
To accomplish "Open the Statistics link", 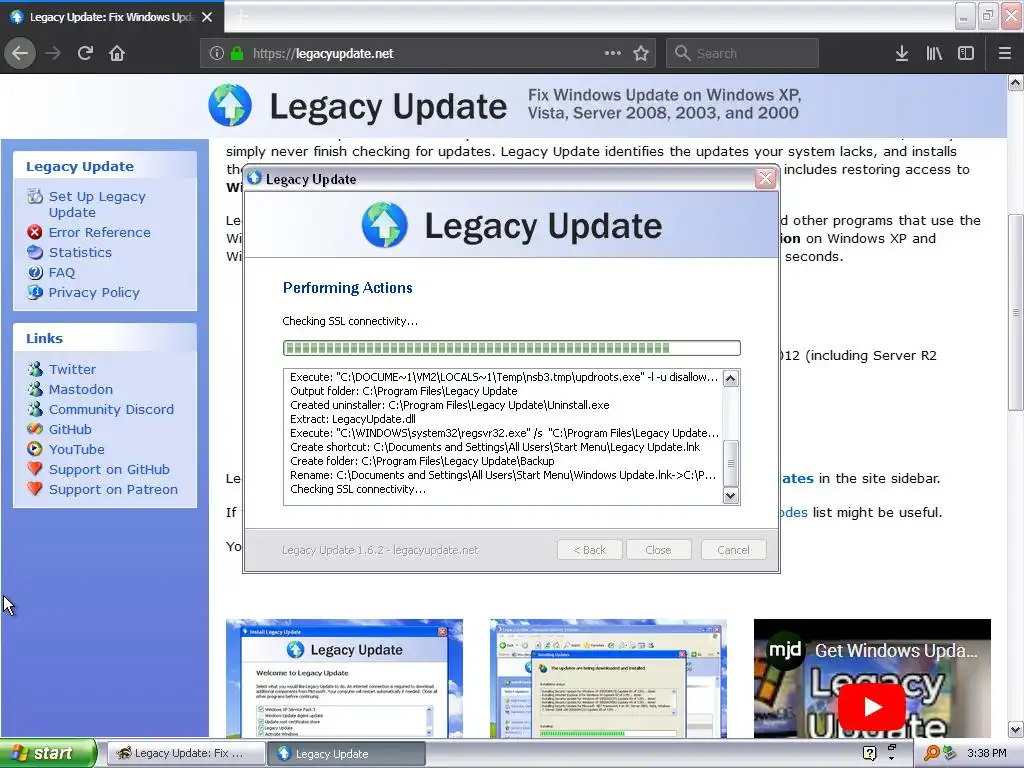I will click(x=80, y=252).
